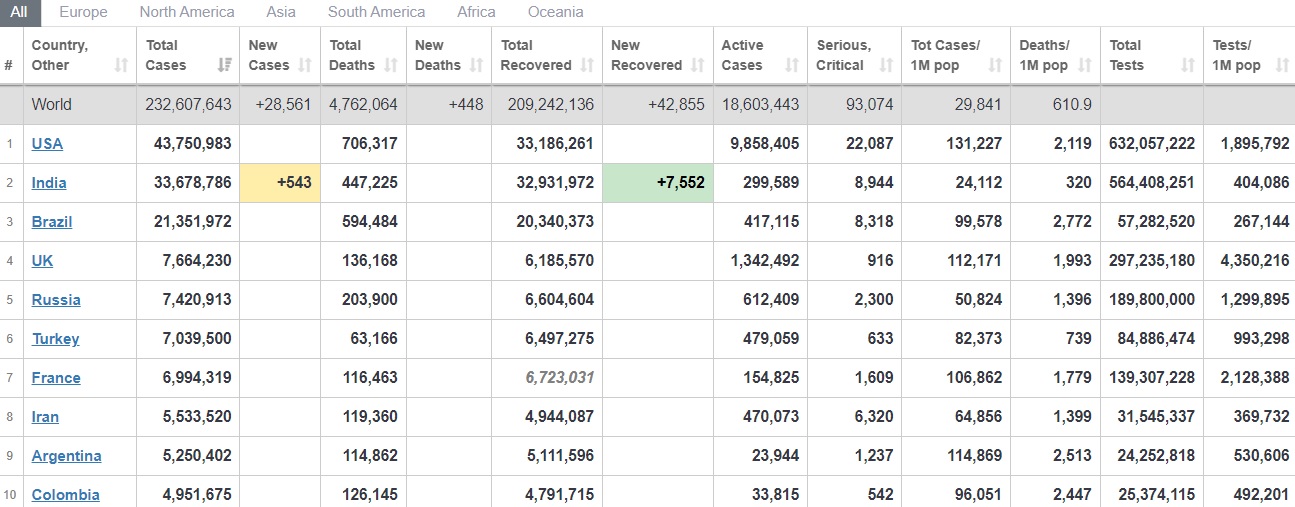This screenshot has height=507, width=1295.
Task: Sort by Country, Other arrow icon
Action: [x=121, y=66]
